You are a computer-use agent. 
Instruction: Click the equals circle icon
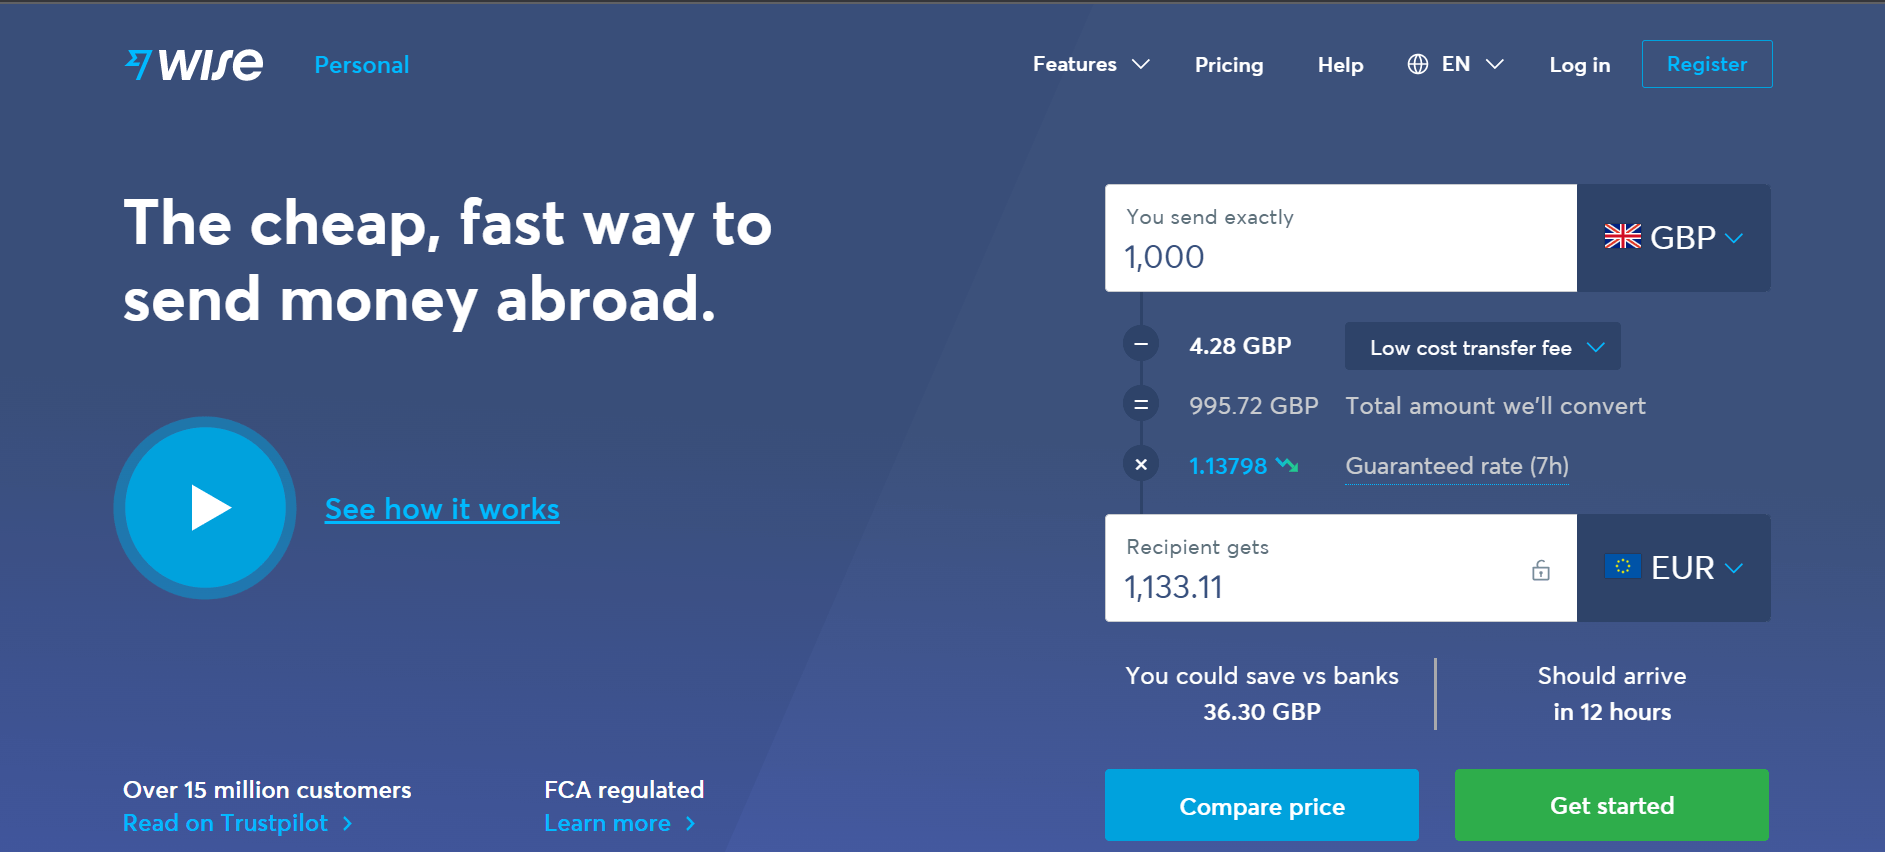click(x=1141, y=405)
